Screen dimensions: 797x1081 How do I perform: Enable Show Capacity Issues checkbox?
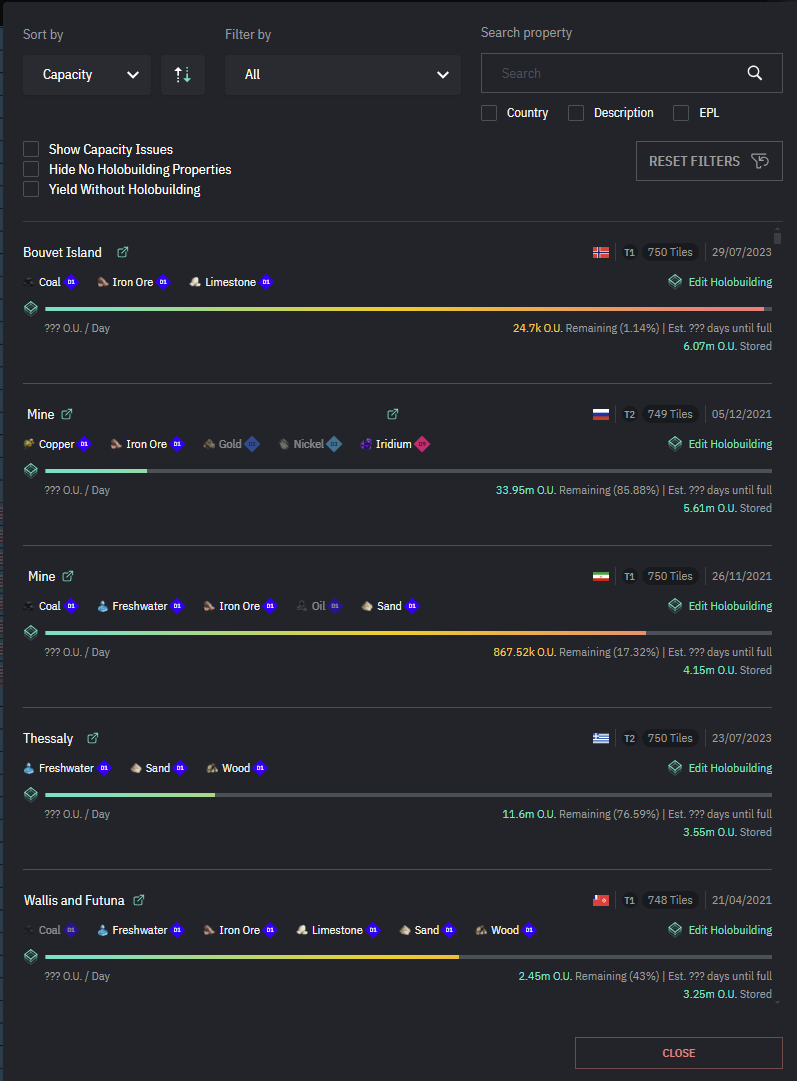(x=31, y=149)
